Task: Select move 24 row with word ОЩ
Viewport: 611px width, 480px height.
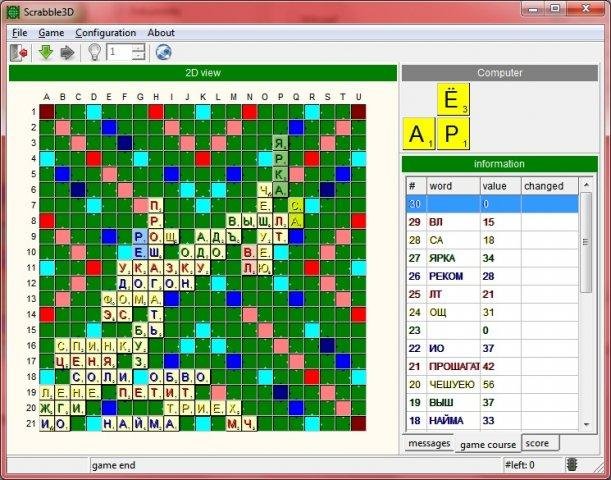Action: 492,312
